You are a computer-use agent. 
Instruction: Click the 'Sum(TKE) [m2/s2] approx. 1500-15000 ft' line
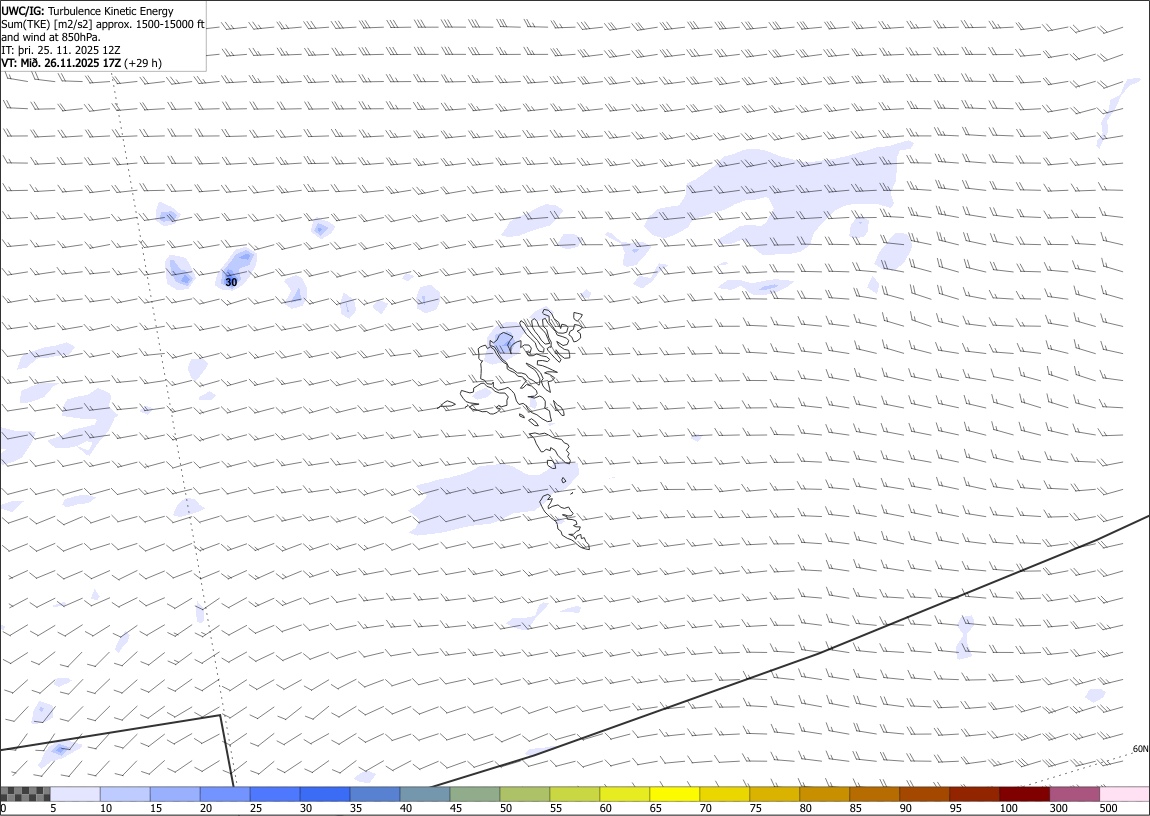tap(103, 24)
